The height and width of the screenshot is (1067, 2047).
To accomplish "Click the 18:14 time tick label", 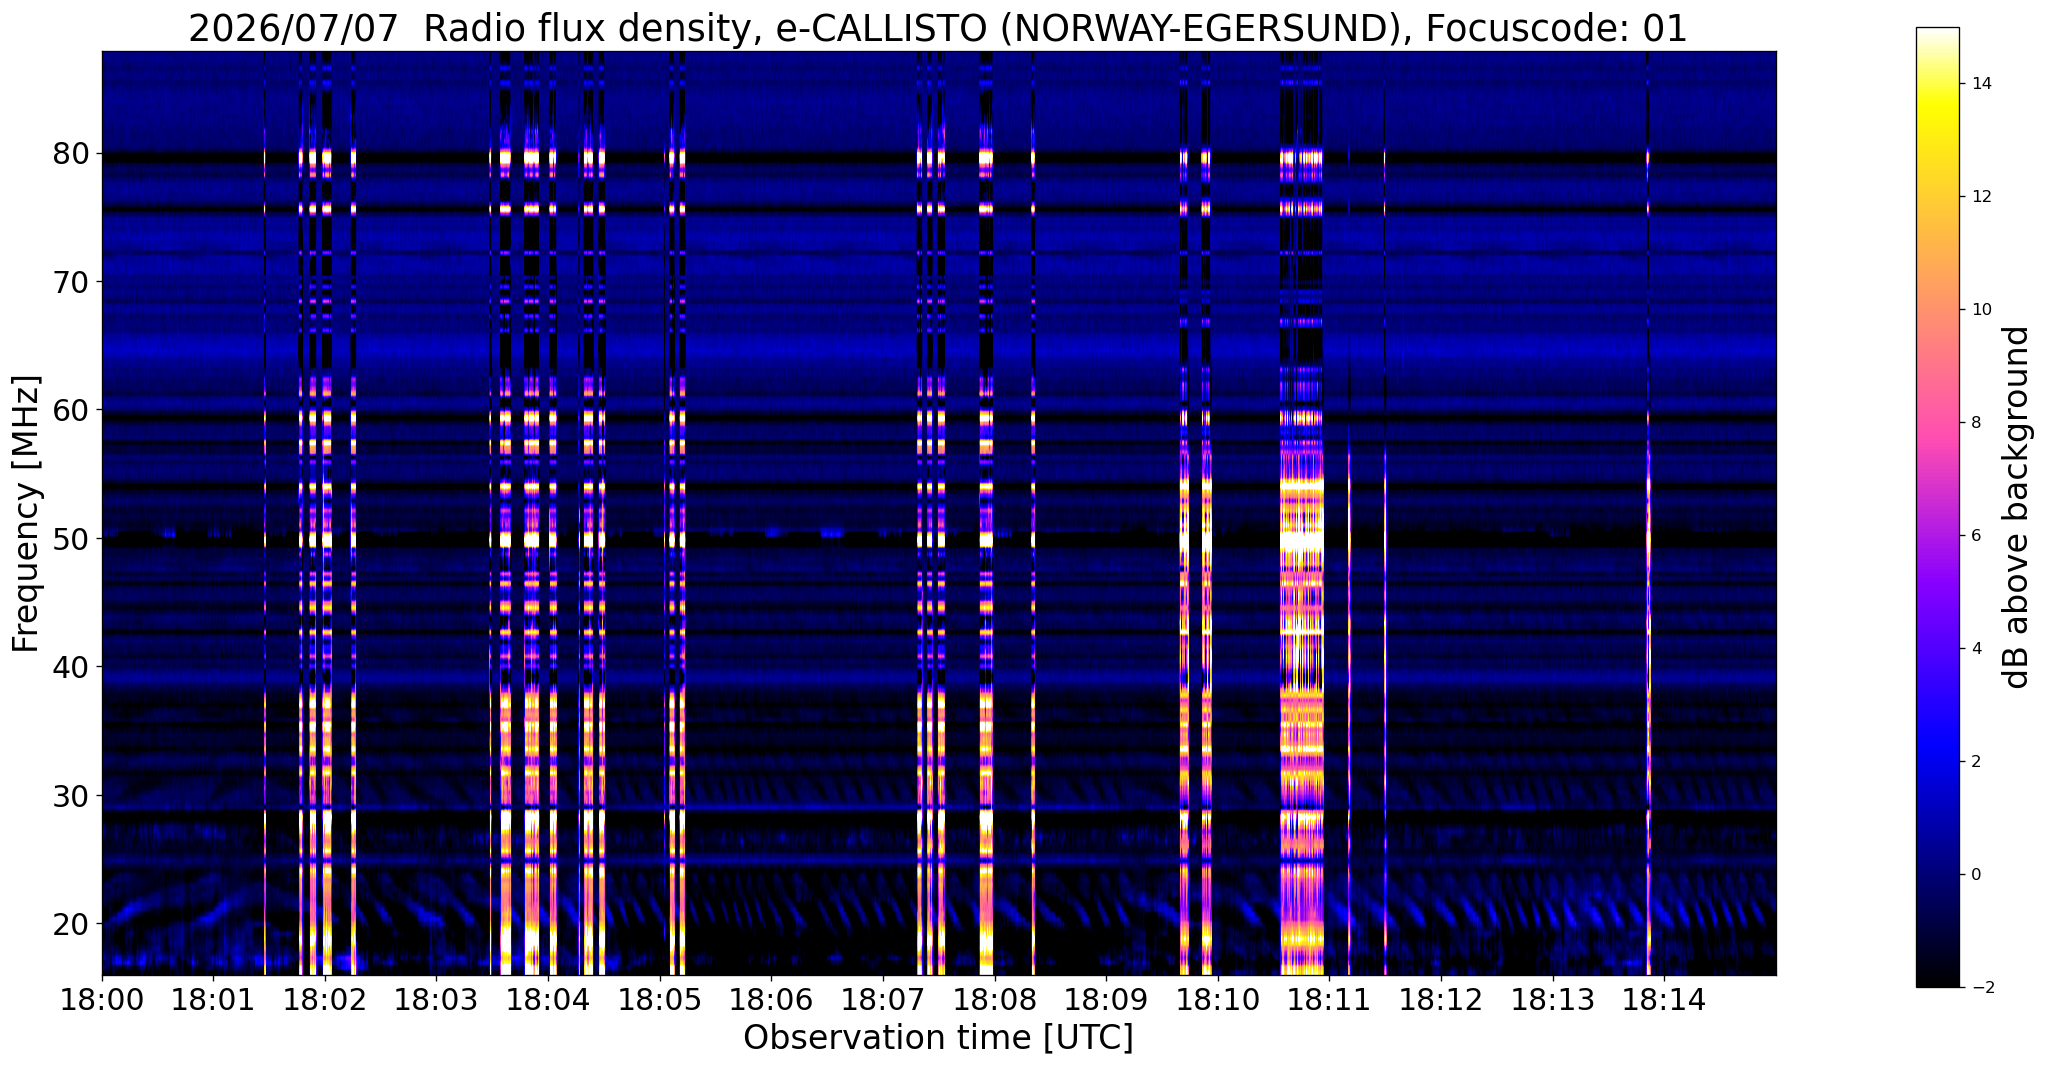I will coord(1664,1000).
